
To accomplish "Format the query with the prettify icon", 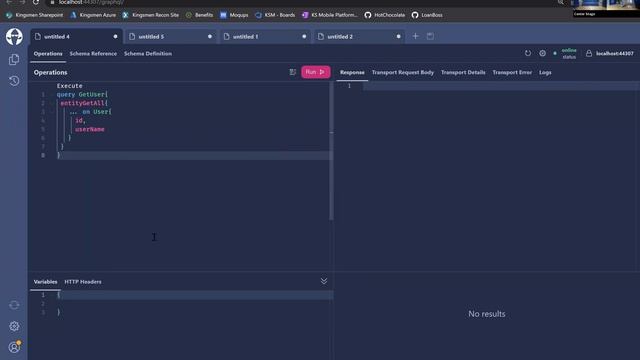I will (293, 72).
